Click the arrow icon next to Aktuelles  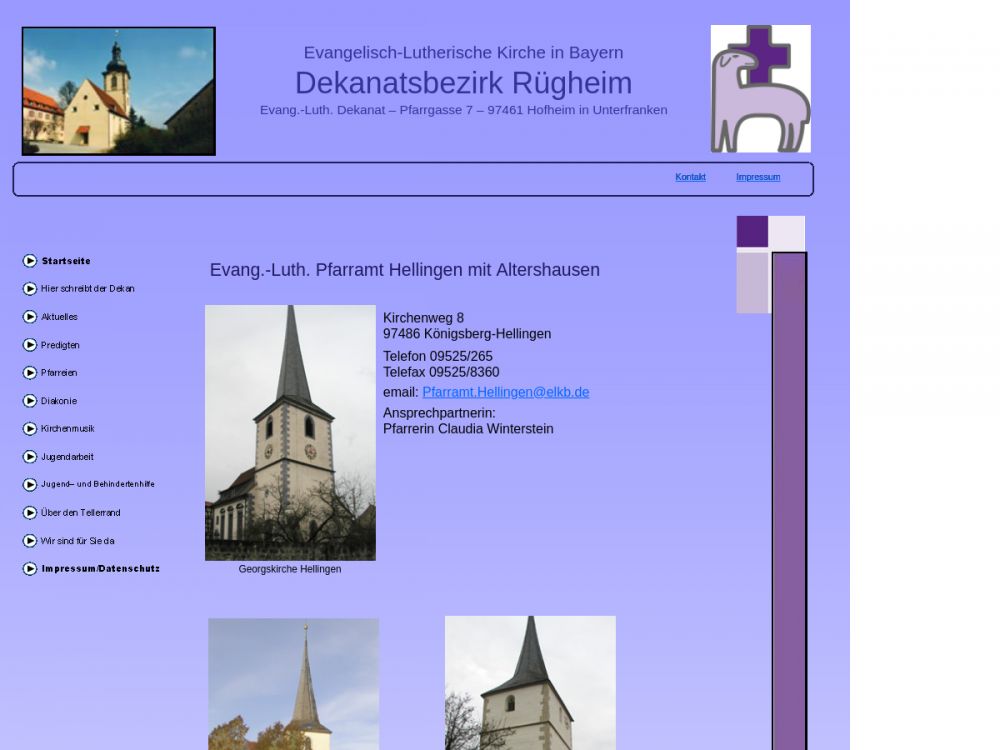pyautogui.click(x=30, y=317)
